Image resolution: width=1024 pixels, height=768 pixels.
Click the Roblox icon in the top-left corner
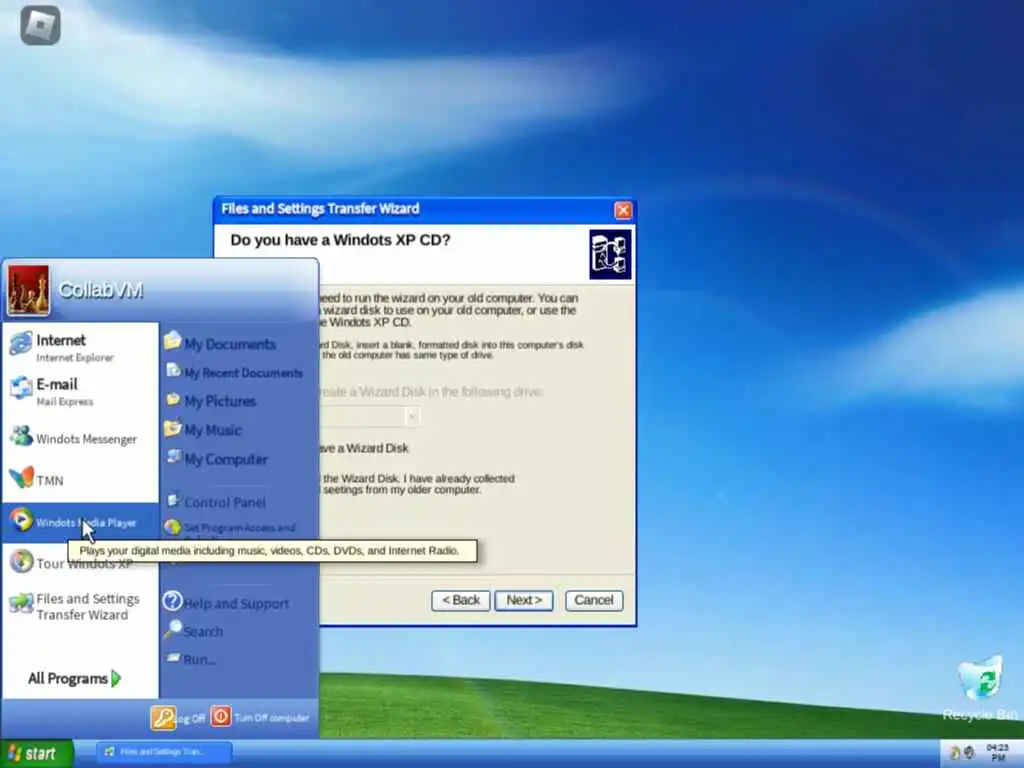tap(40, 25)
